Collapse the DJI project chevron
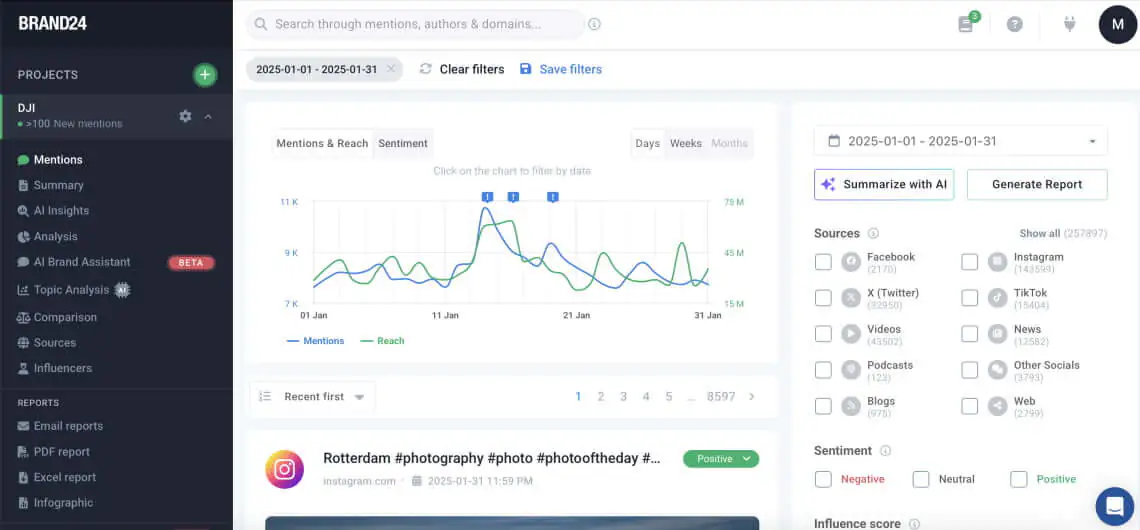 pyautogui.click(x=208, y=116)
